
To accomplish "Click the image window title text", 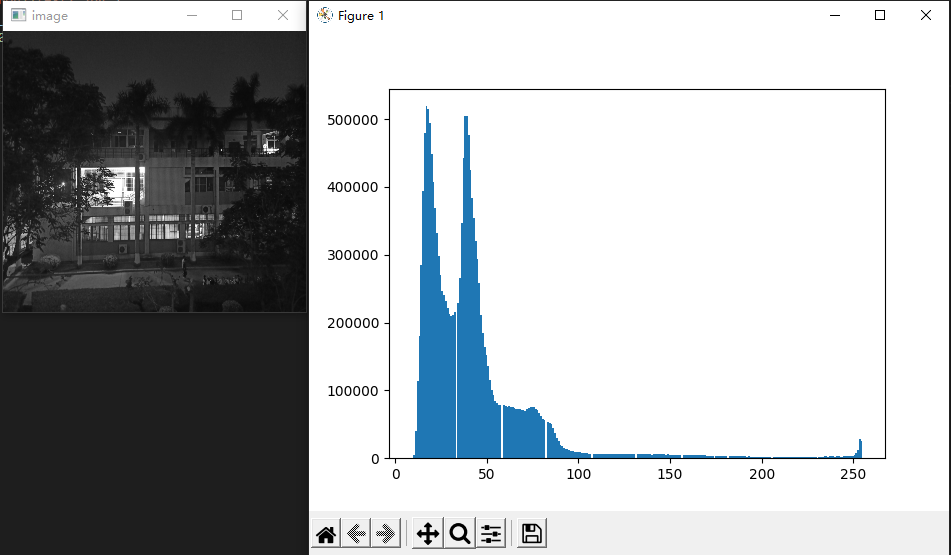I will [x=50, y=16].
